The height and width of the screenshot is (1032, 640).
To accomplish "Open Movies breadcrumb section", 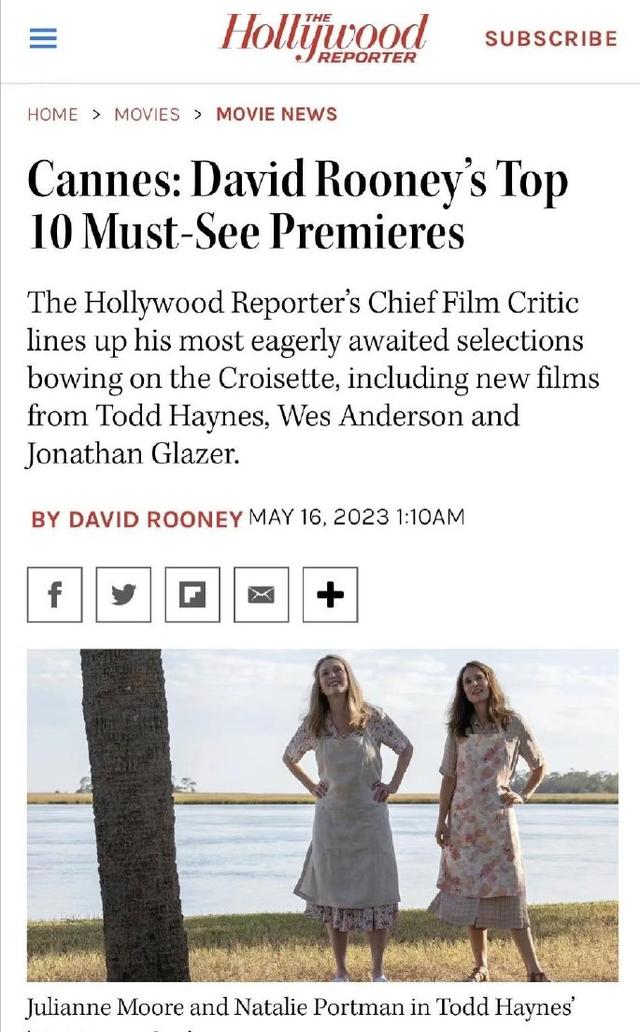I will click(x=147, y=115).
